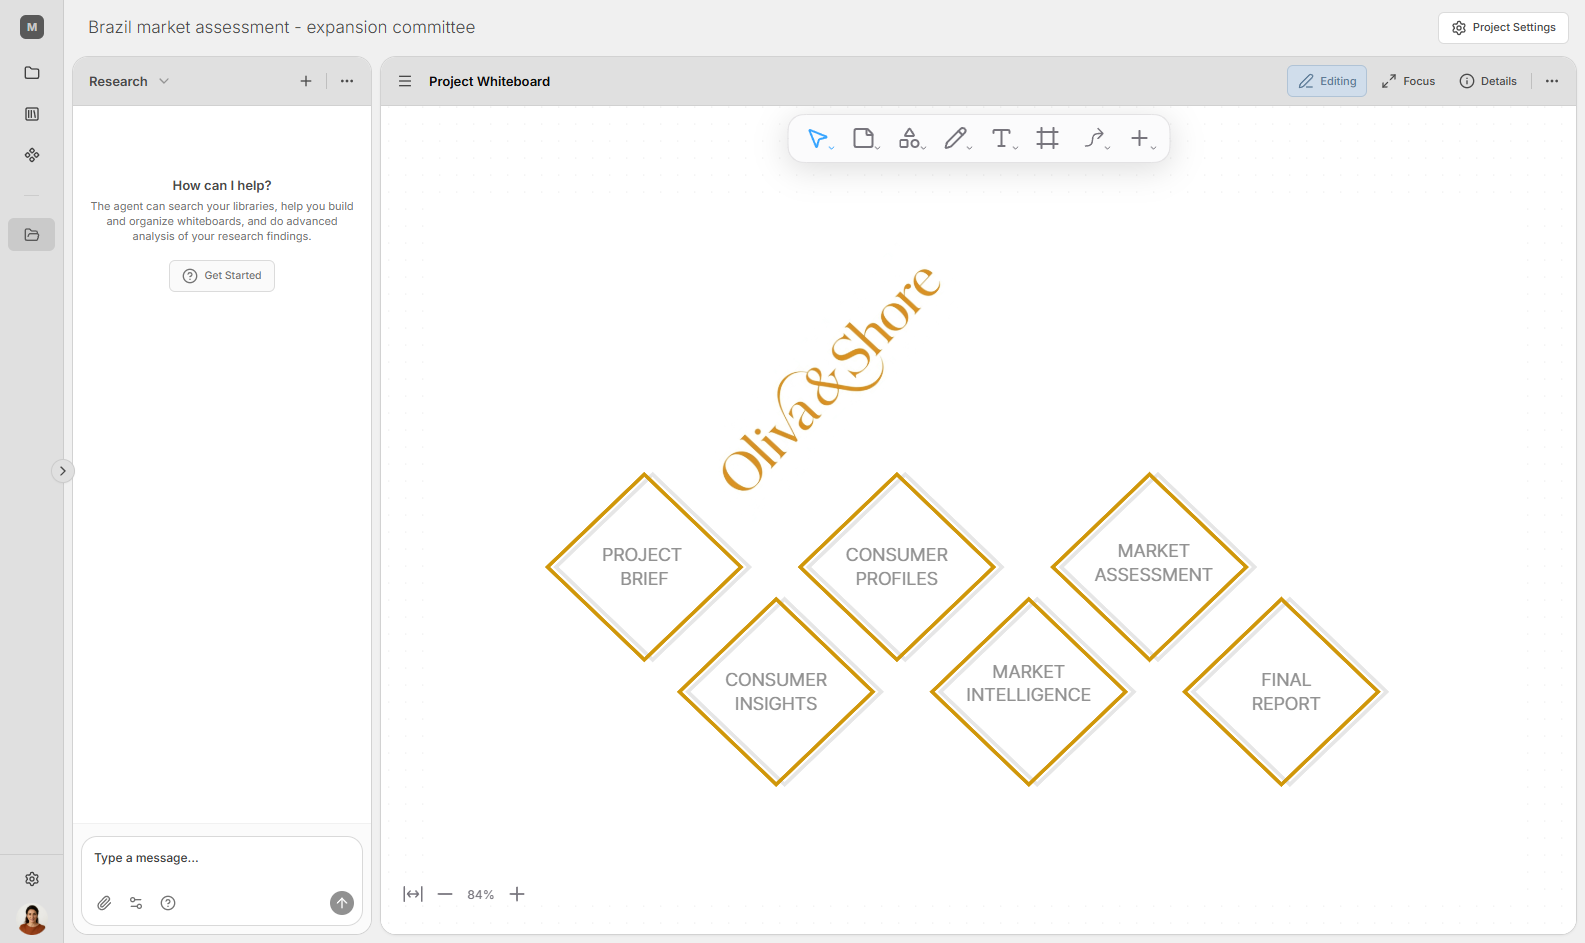Pick the sticky note tool

pyautogui.click(x=865, y=139)
